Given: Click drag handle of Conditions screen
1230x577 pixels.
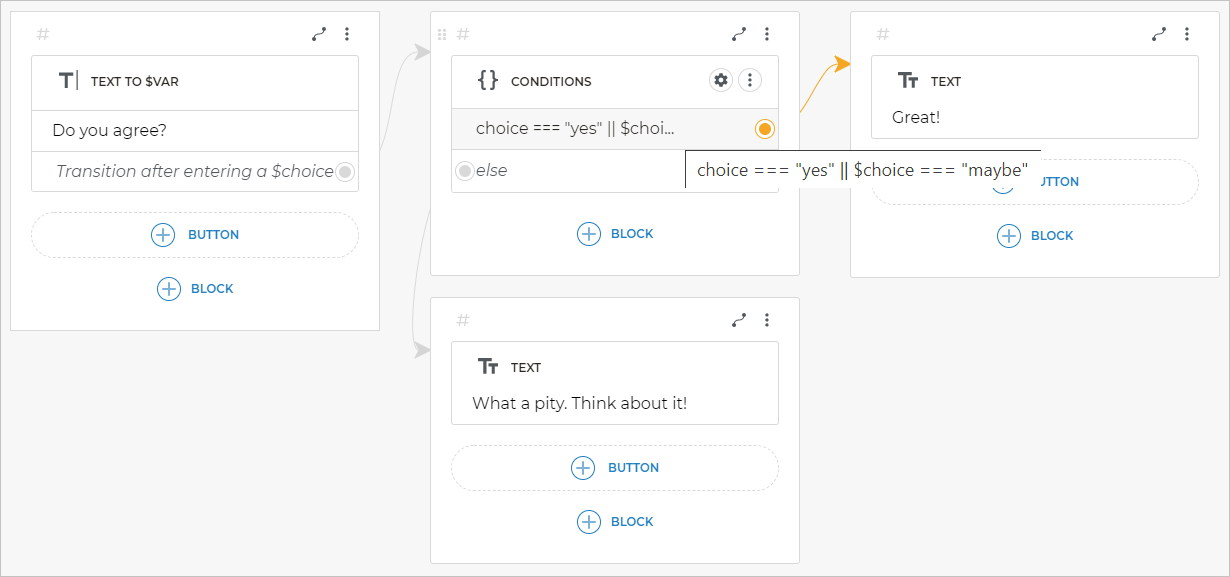Looking at the screenshot, I should 442,34.
